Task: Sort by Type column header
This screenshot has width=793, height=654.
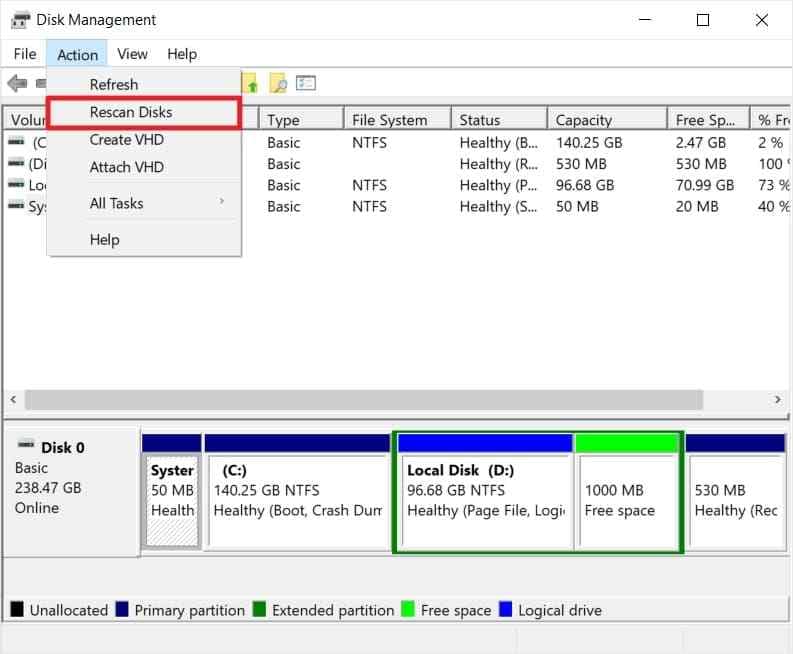Action: point(301,120)
